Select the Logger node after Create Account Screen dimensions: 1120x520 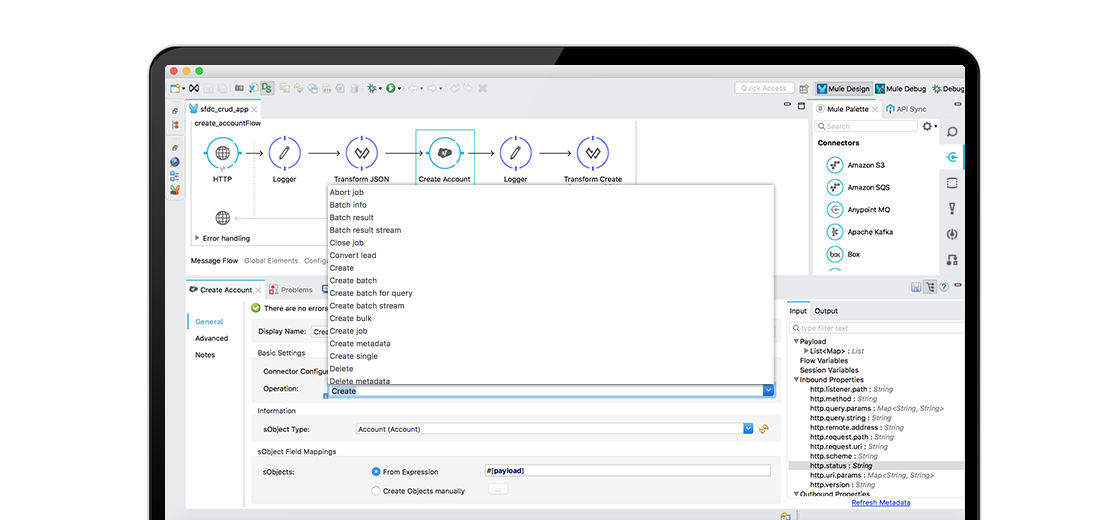[515, 152]
